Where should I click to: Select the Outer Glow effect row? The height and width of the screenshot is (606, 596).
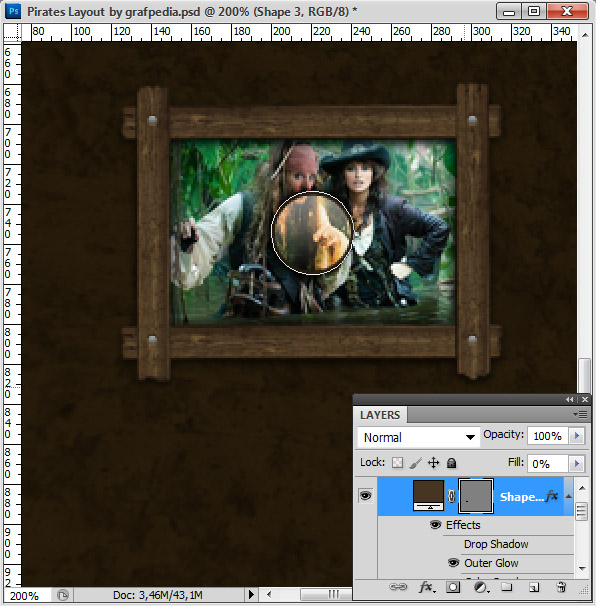[491, 563]
